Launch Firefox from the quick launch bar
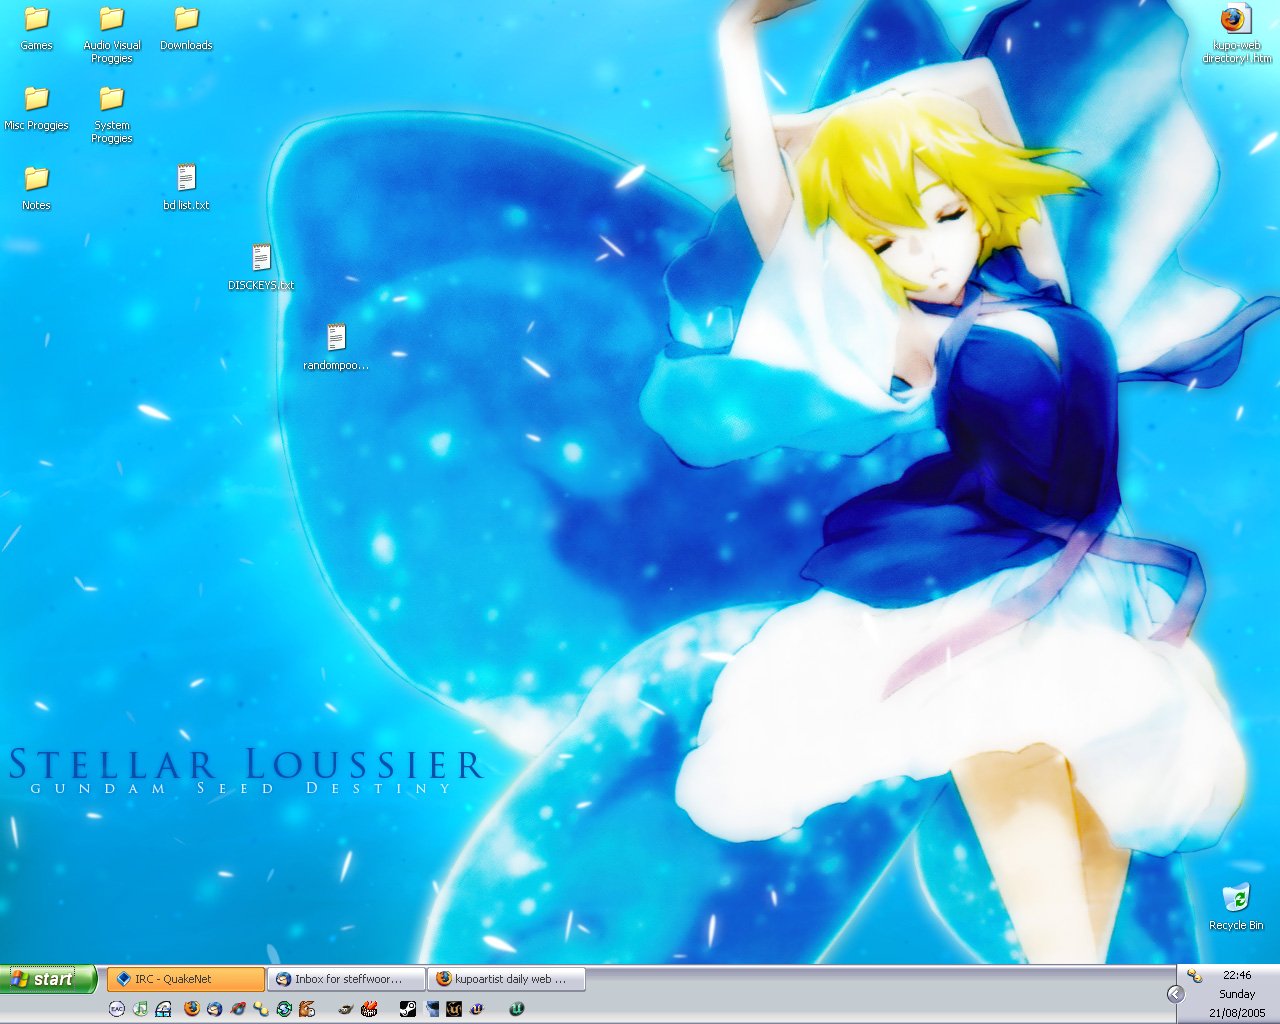This screenshot has height=1024, width=1280. pos(192,1009)
